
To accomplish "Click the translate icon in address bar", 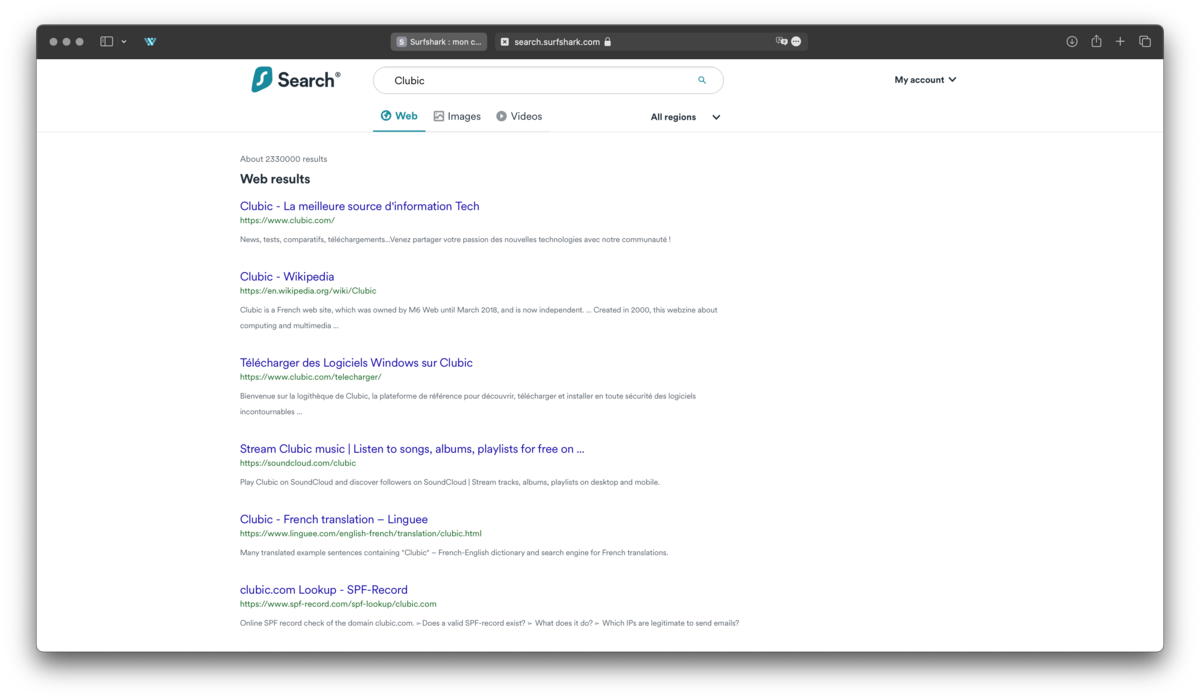I will [781, 42].
